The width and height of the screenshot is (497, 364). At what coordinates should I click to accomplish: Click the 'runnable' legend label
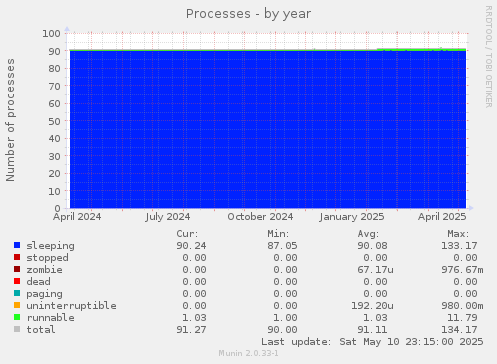pyautogui.click(x=50, y=318)
